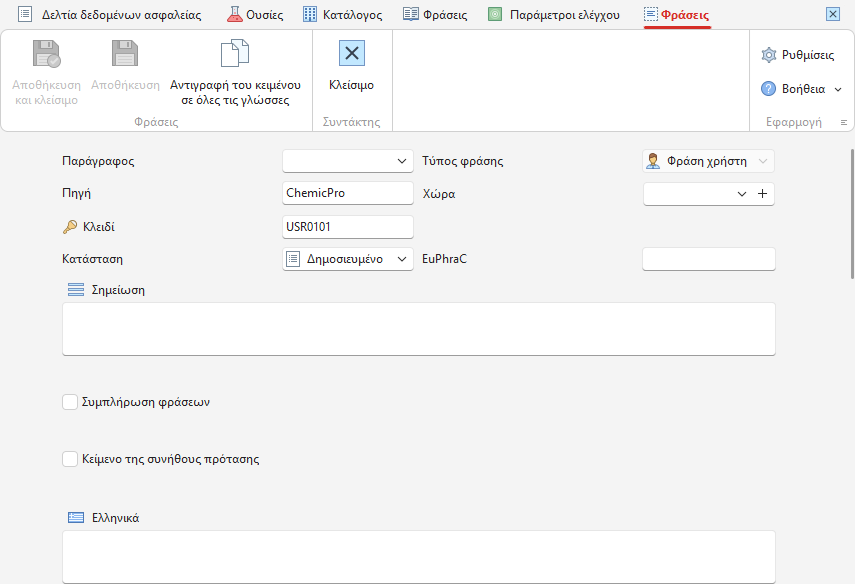The width and height of the screenshot is (855, 584).
Task: Add a country with the plus icon
Action: click(x=762, y=194)
